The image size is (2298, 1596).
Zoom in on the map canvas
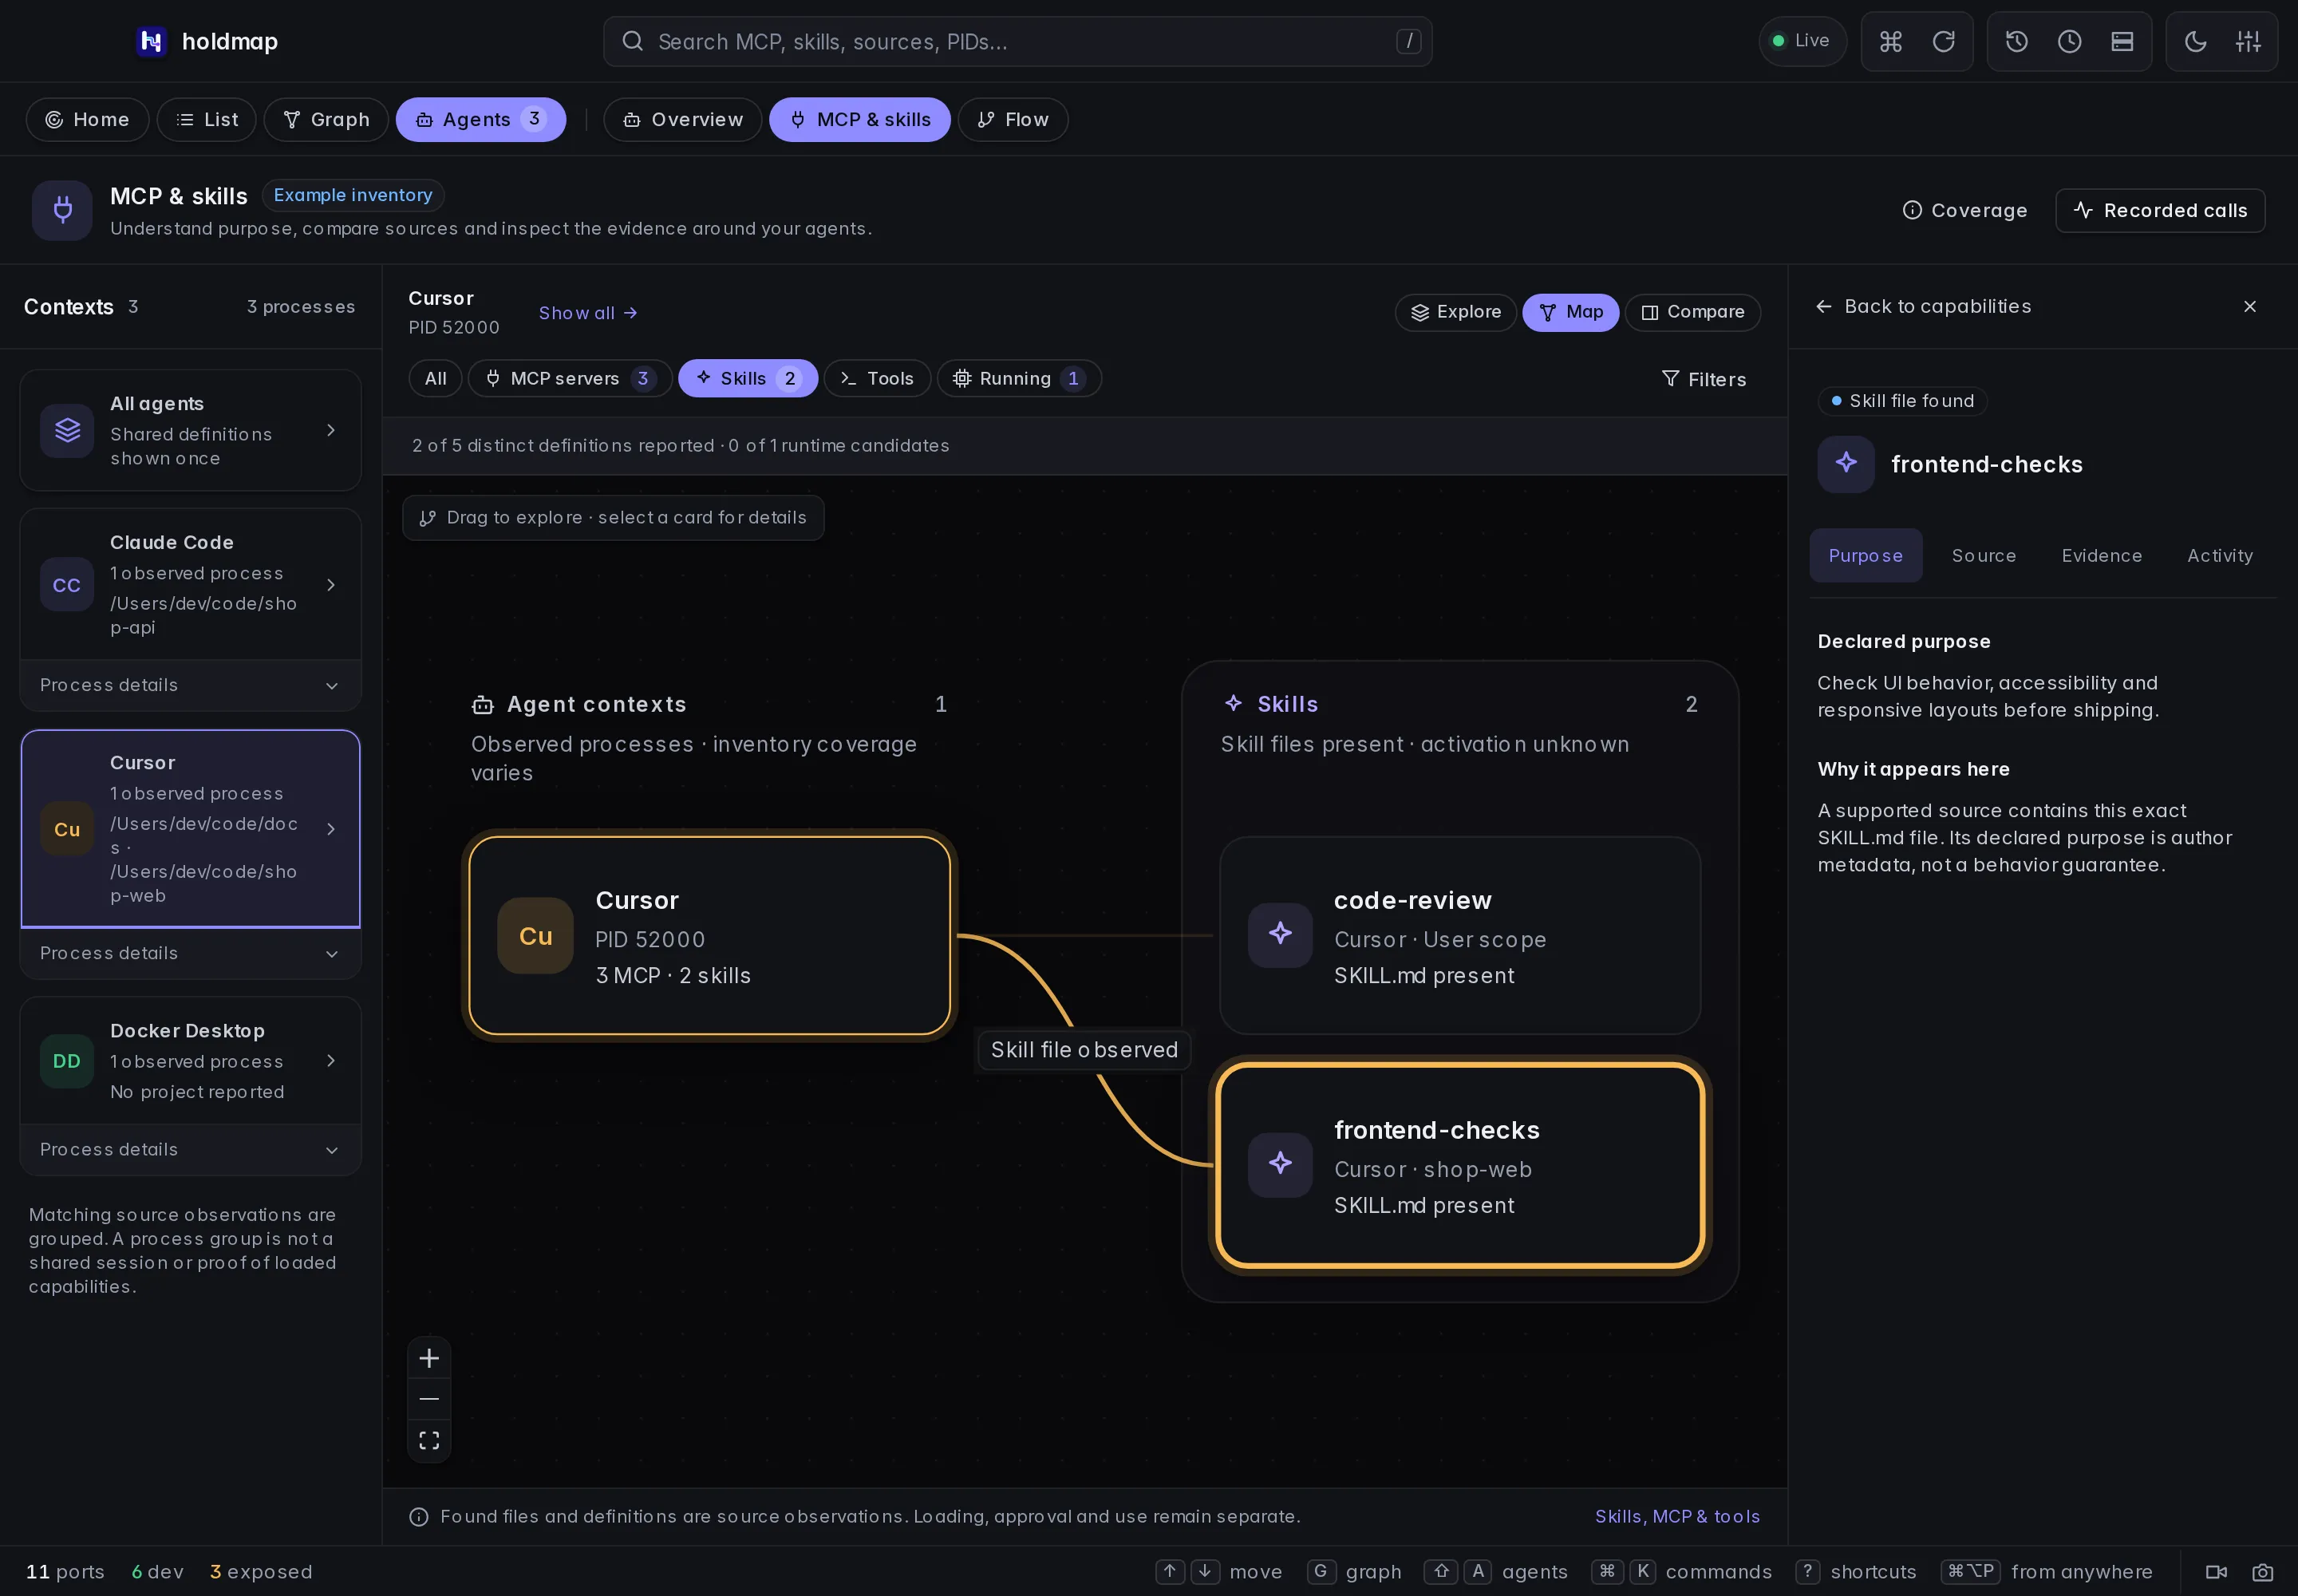tap(429, 1358)
